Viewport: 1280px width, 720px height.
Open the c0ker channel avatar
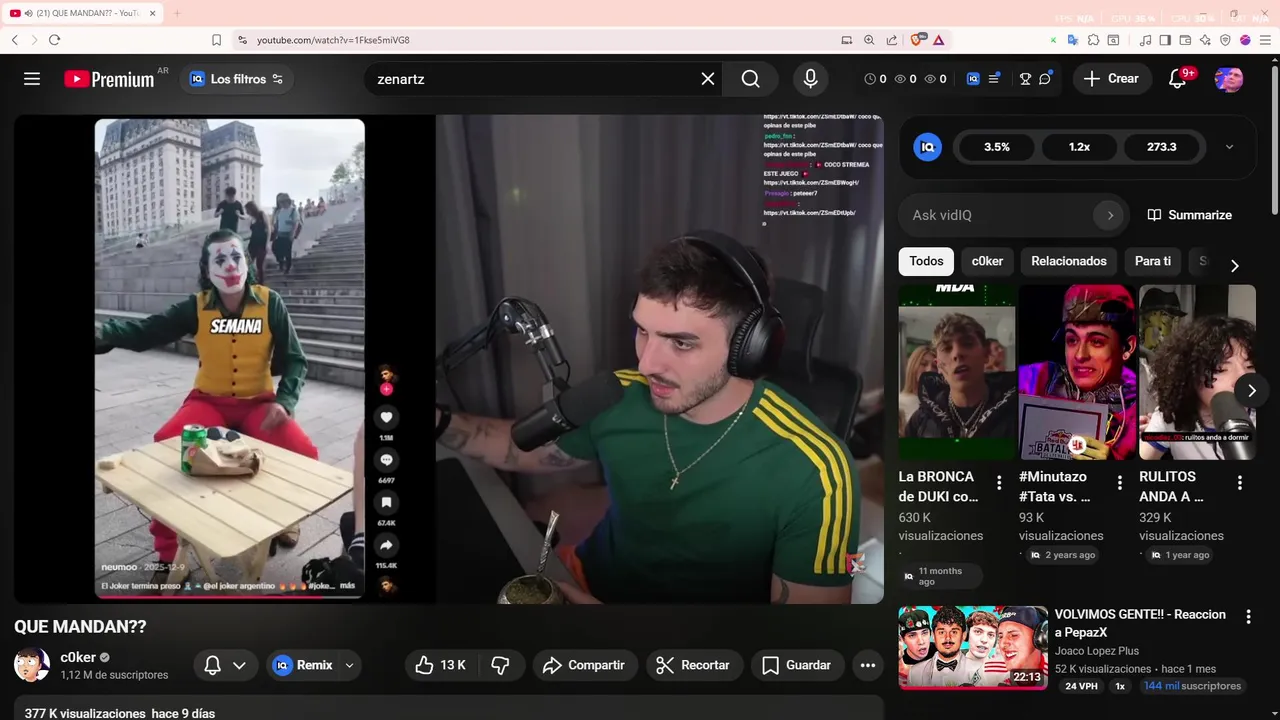[32, 665]
